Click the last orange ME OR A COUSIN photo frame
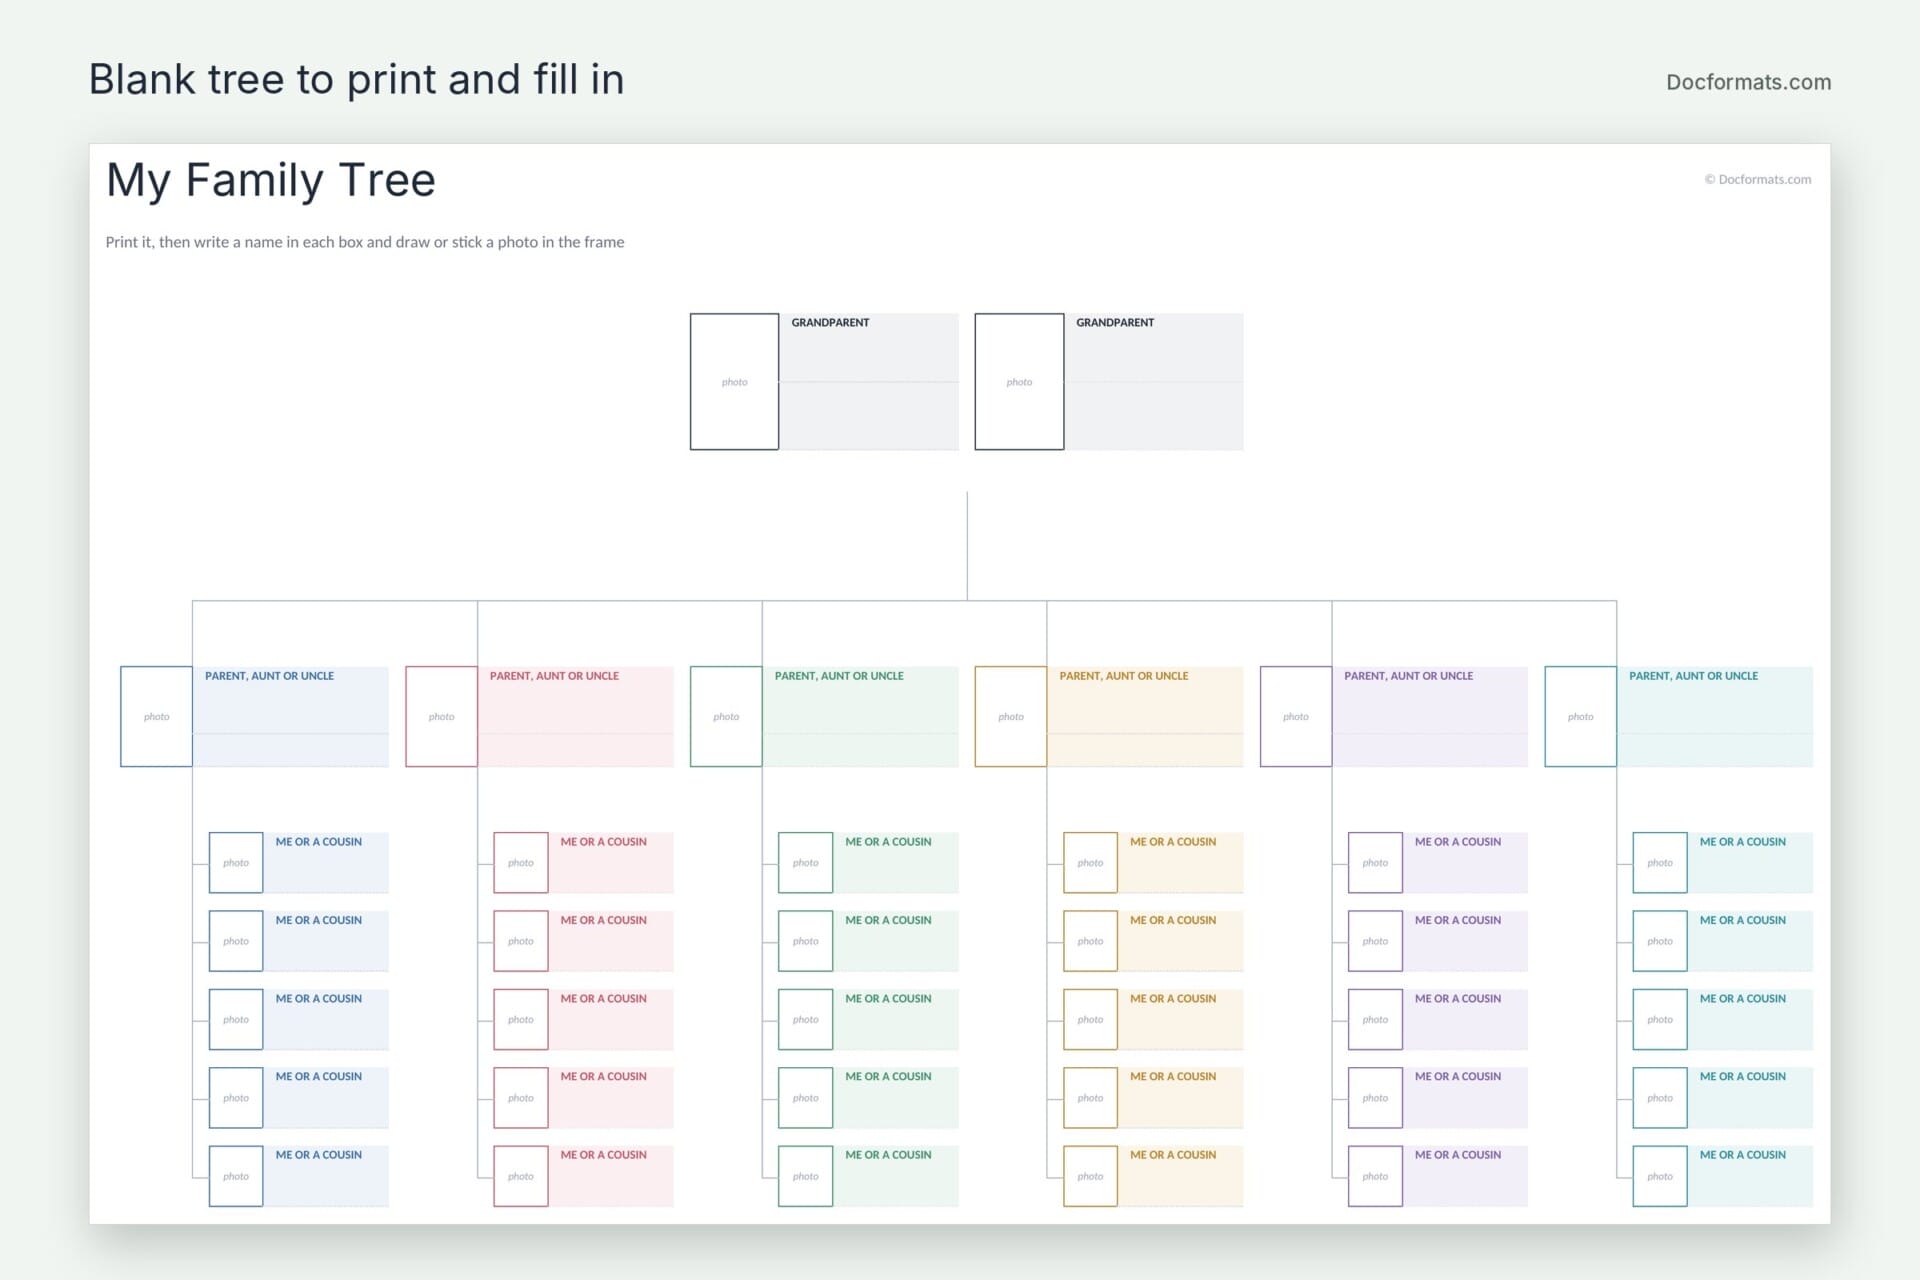This screenshot has width=1920, height=1280. tap(1090, 1176)
